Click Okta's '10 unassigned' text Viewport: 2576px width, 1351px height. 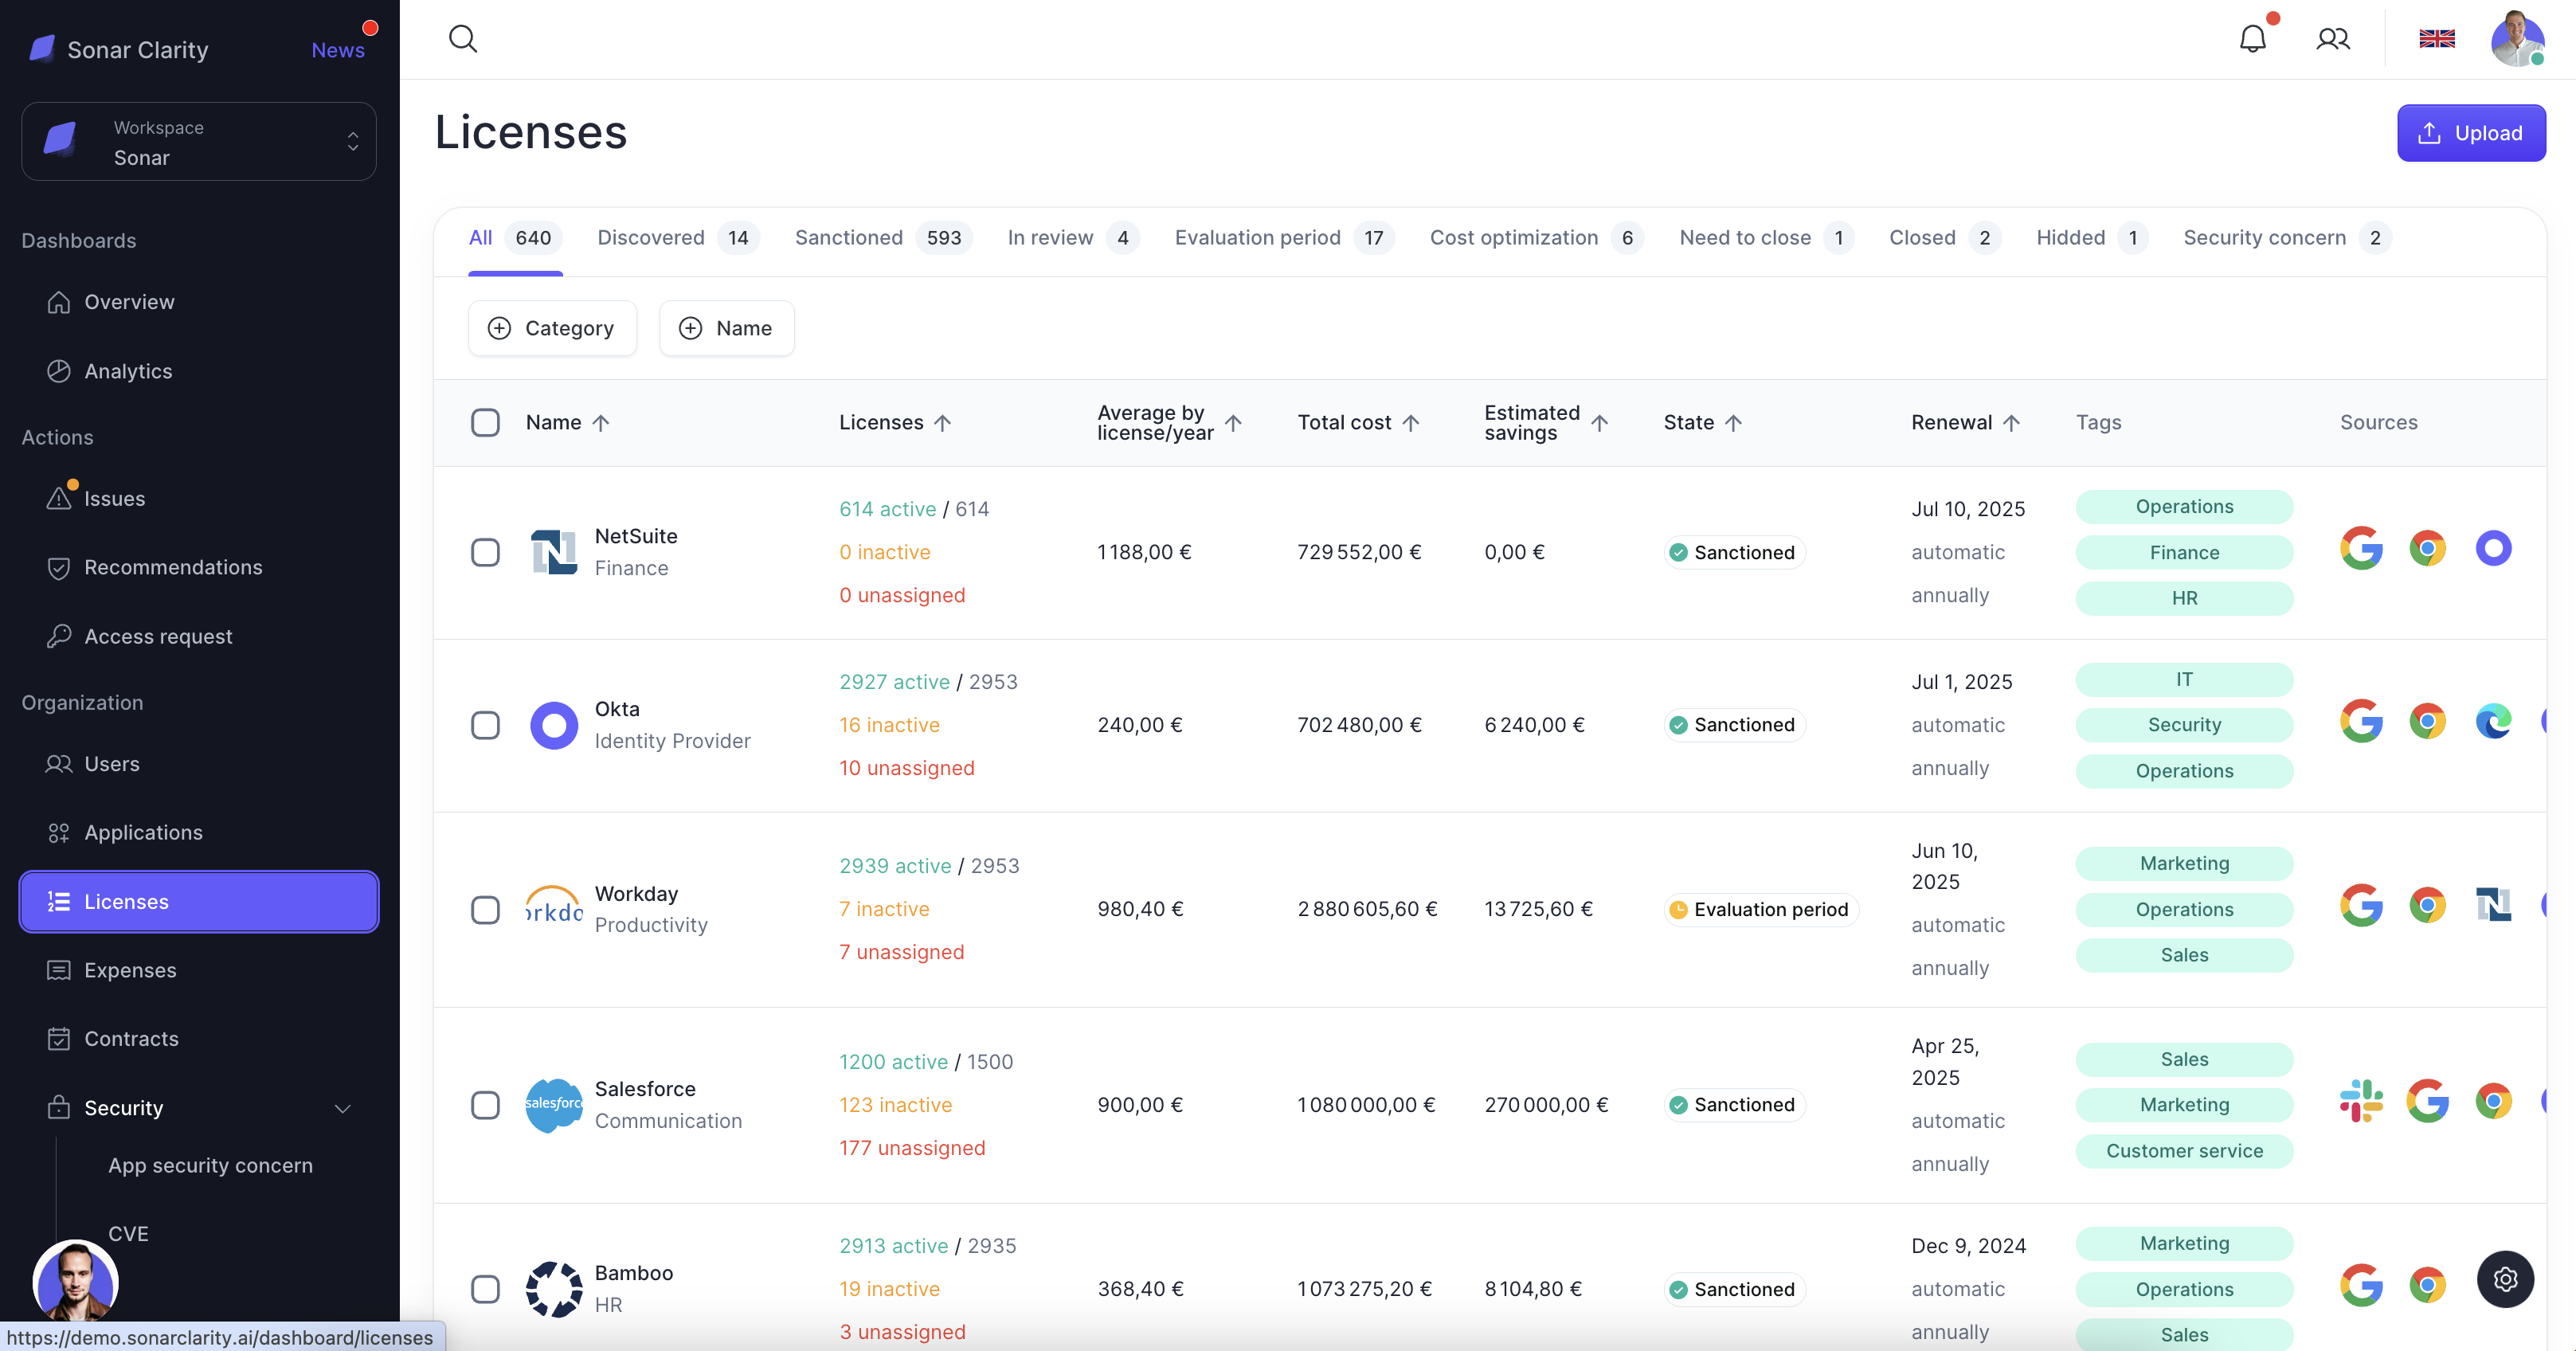pyautogui.click(x=906, y=768)
